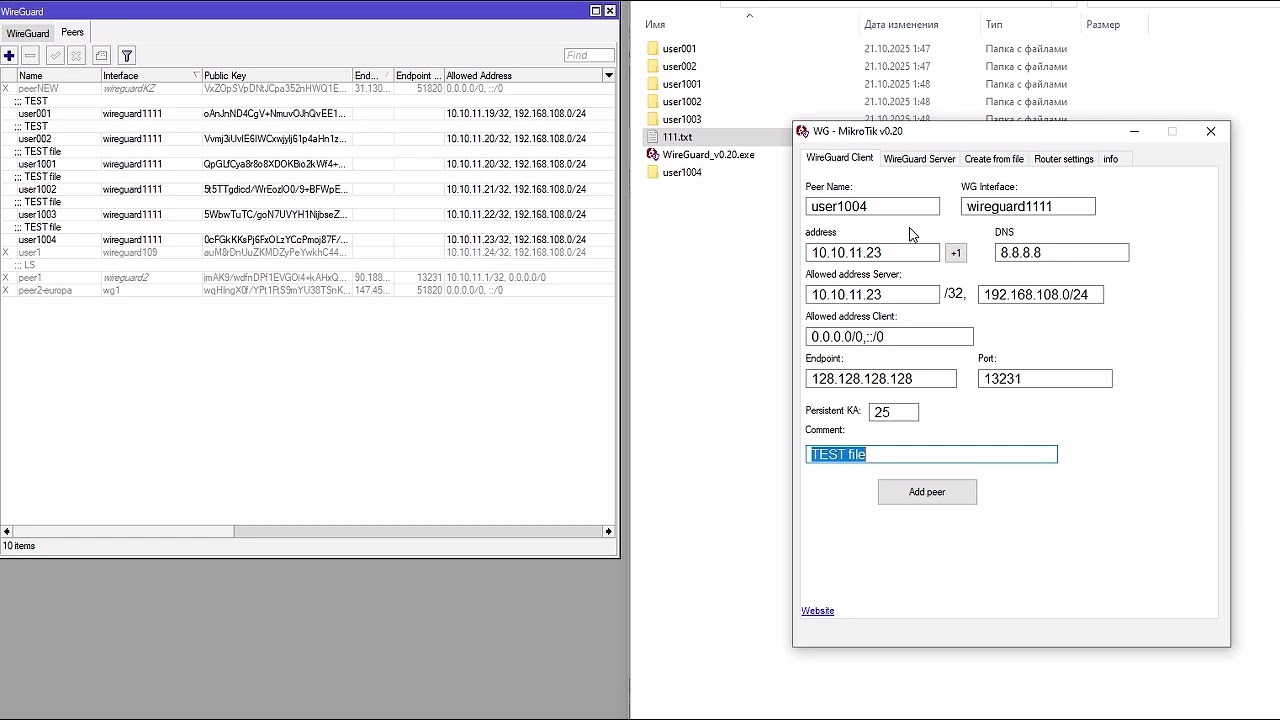Select peerNEW row in peers list
The image size is (1280, 720).
pos(307,89)
